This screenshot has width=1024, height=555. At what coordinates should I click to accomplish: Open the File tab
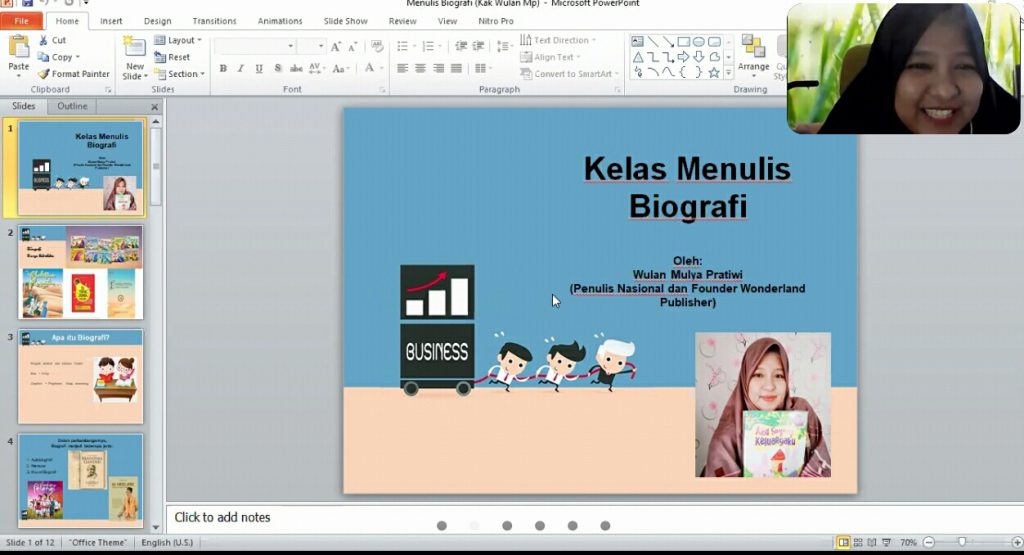click(x=22, y=21)
